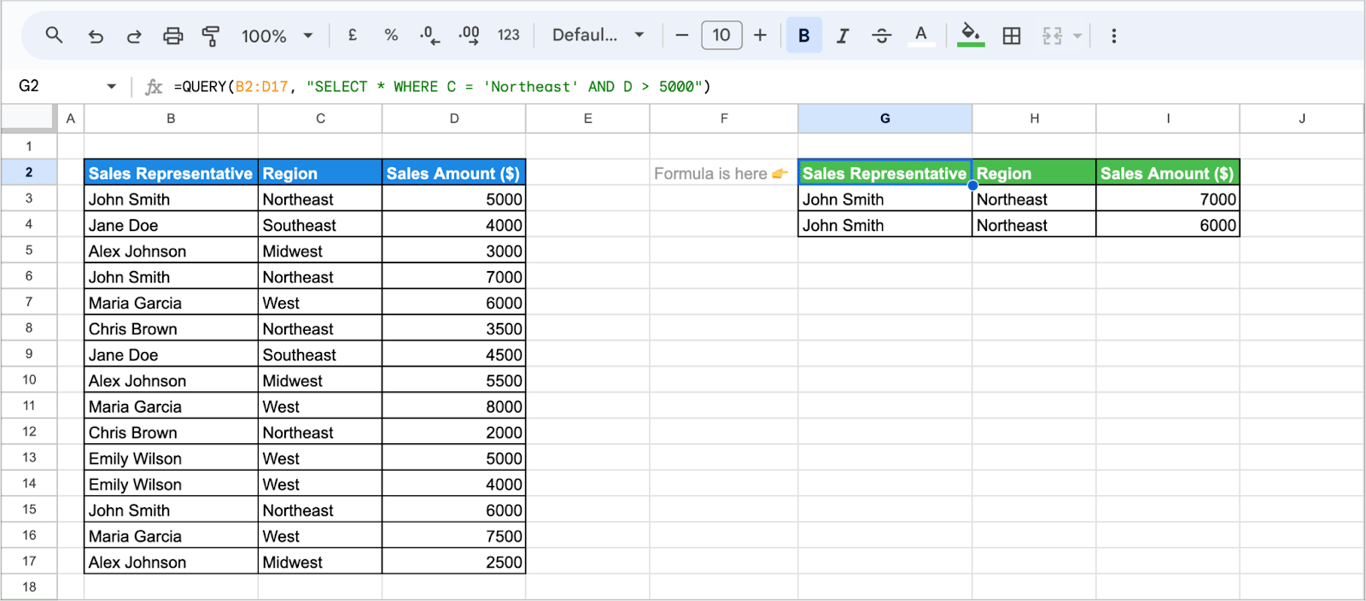Open the more toolbar options menu
The height and width of the screenshot is (601, 1366).
pyautogui.click(x=1113, y=36)
